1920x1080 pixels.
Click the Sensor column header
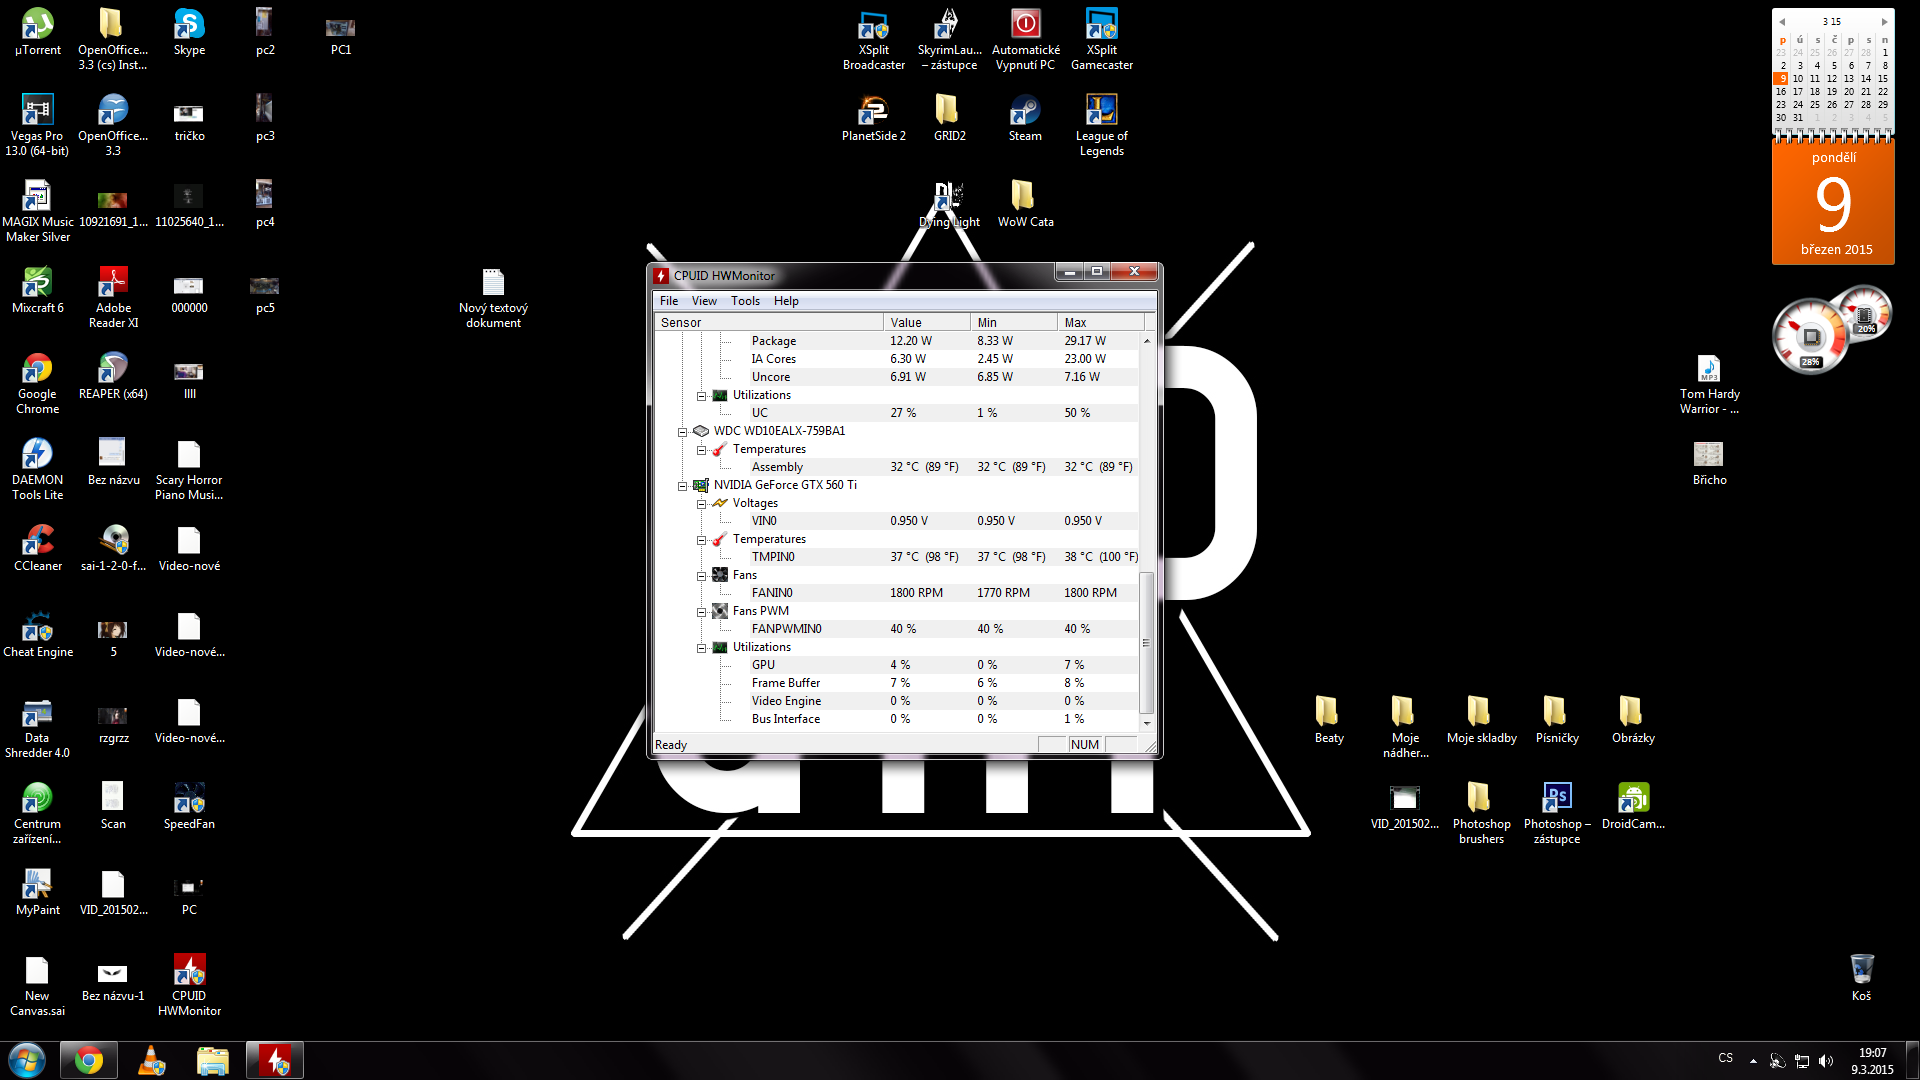(x=768, y=322)
